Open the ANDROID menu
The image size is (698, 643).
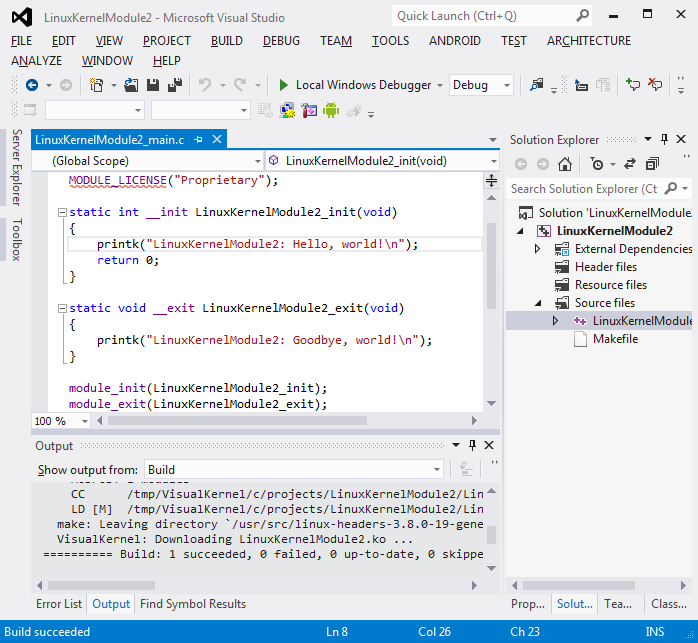coord(455,41)
